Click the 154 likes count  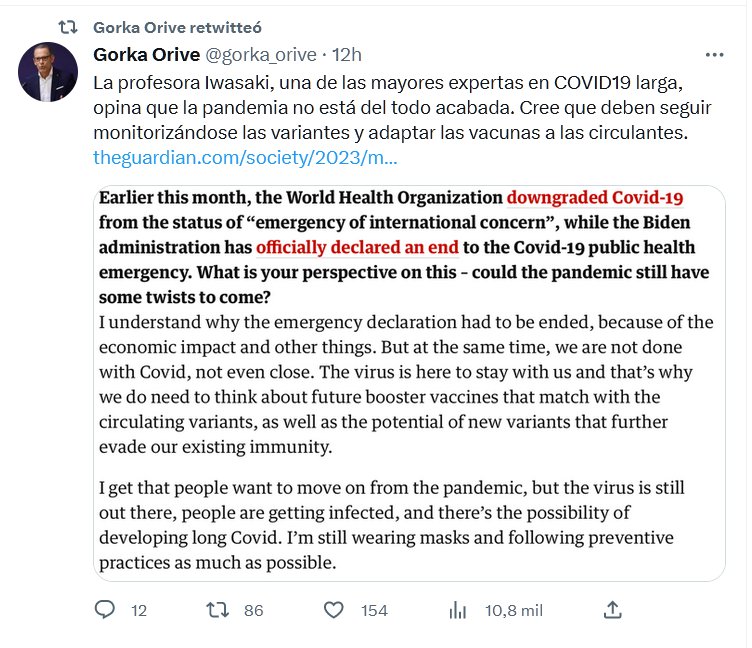coord(374,610)
